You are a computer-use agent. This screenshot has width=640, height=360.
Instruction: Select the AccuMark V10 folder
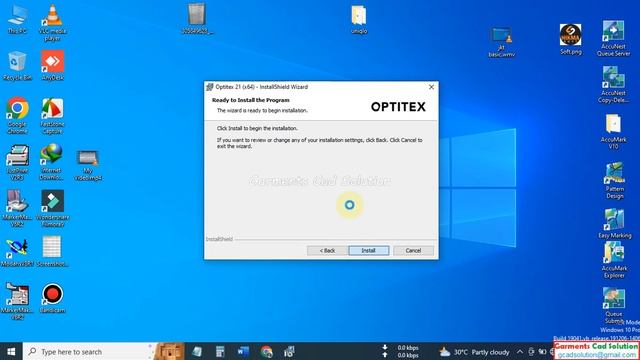613,131
